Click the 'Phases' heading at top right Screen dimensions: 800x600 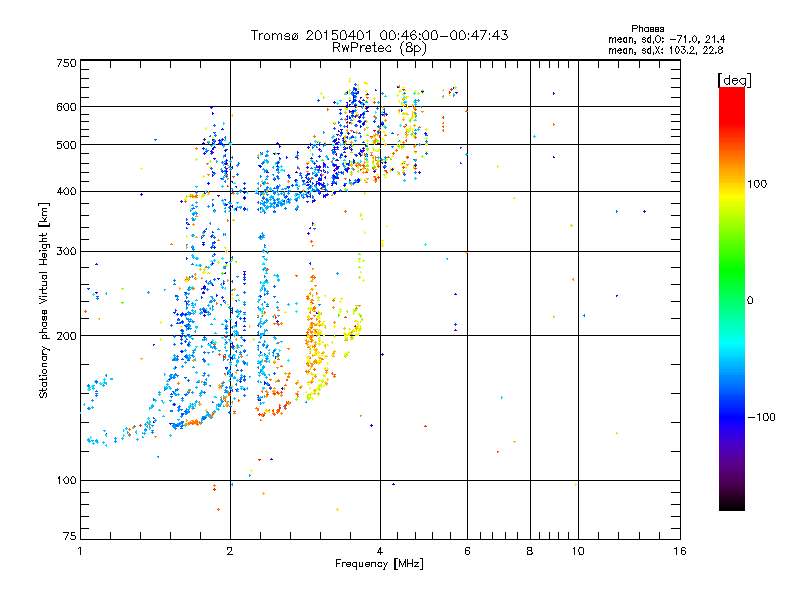pos(647,29)
